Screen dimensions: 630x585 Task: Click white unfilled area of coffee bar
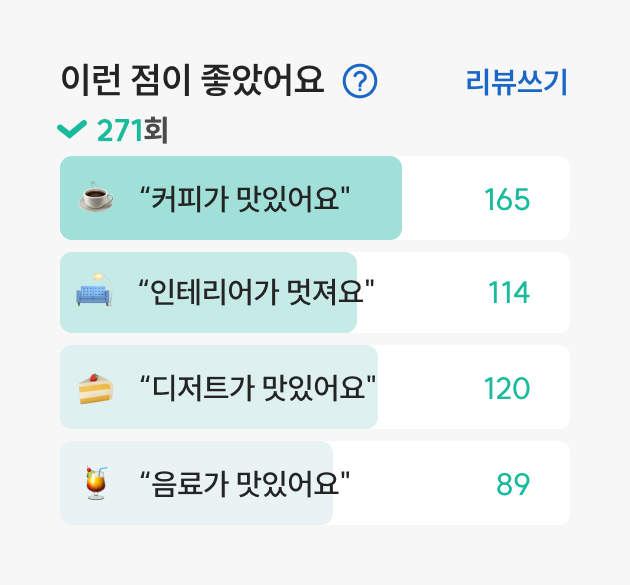point(442,198)
